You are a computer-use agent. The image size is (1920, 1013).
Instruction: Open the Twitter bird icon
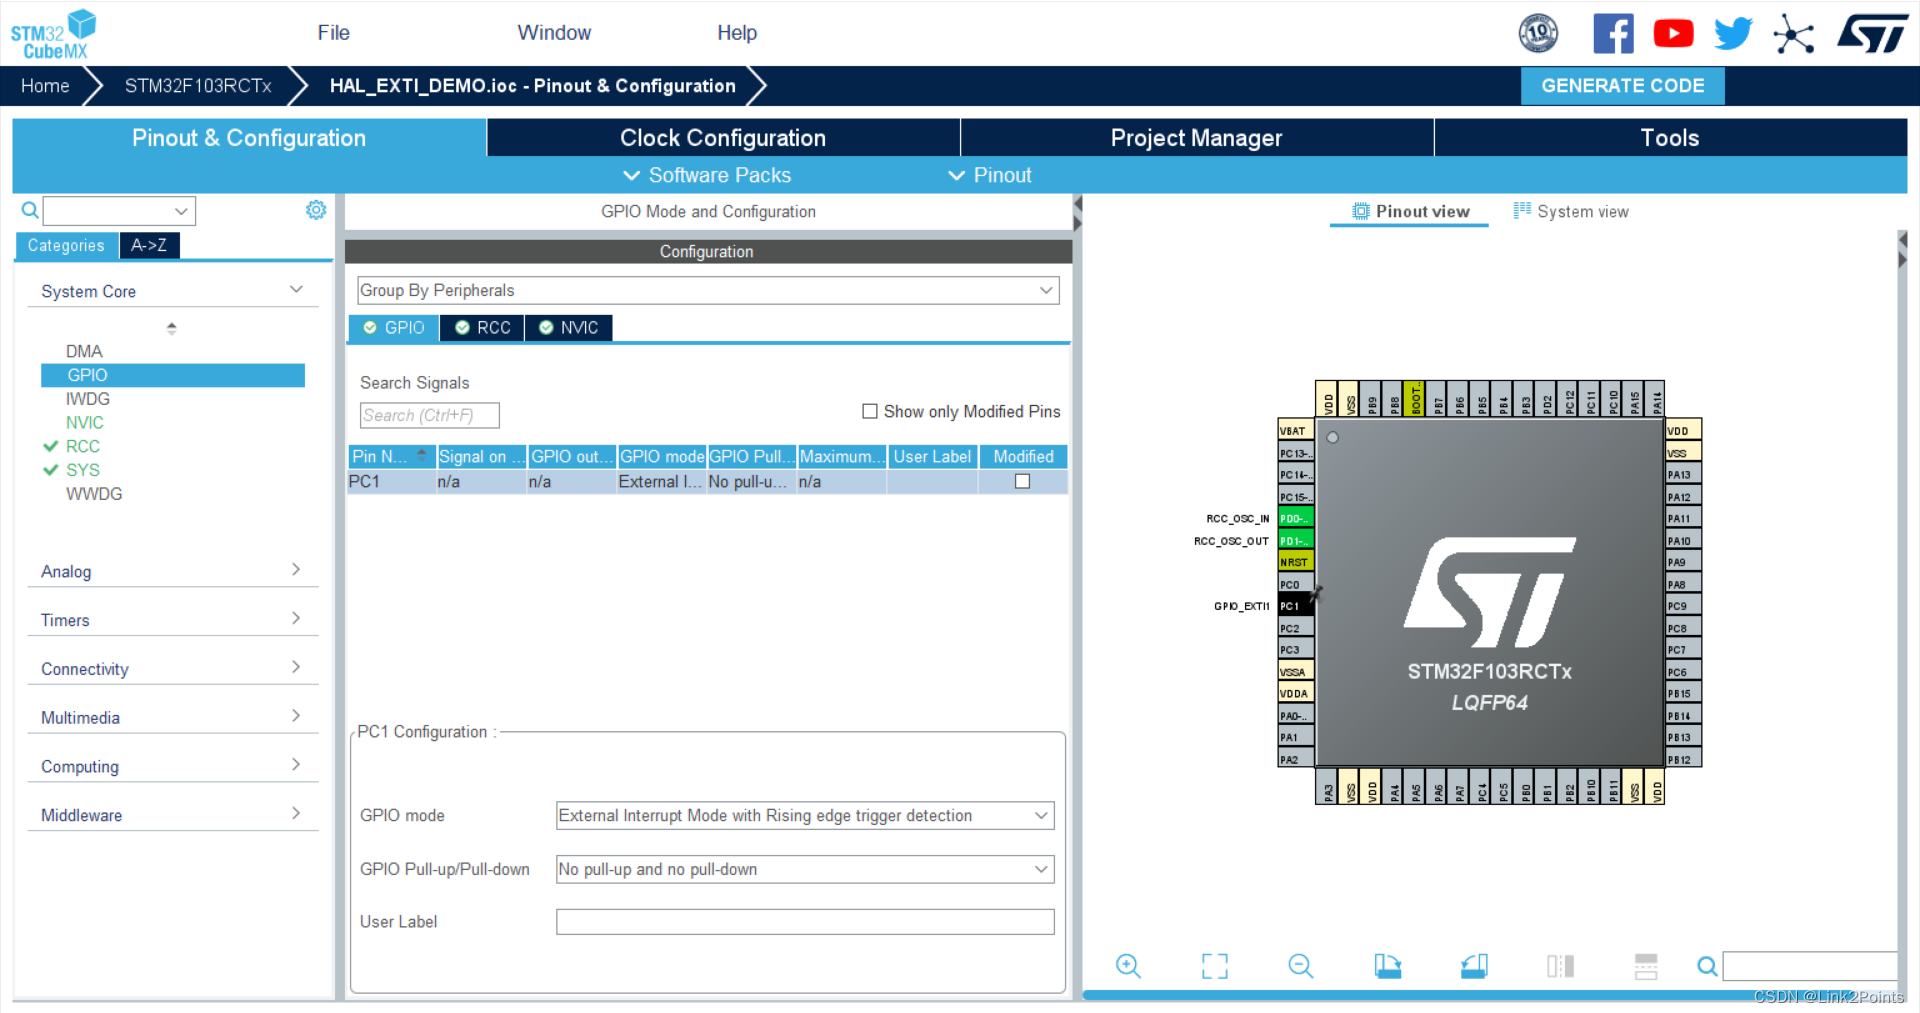pos(1733,33)
